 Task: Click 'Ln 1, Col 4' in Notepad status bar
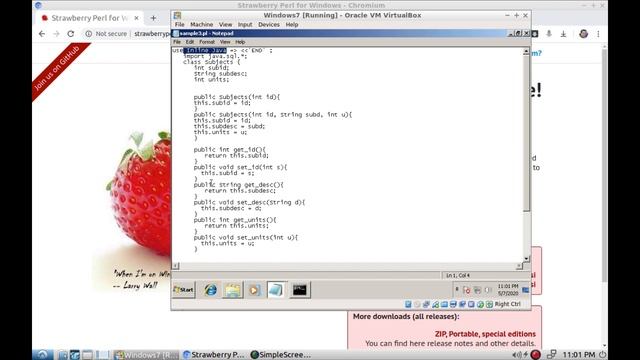[x=458, y=276]
